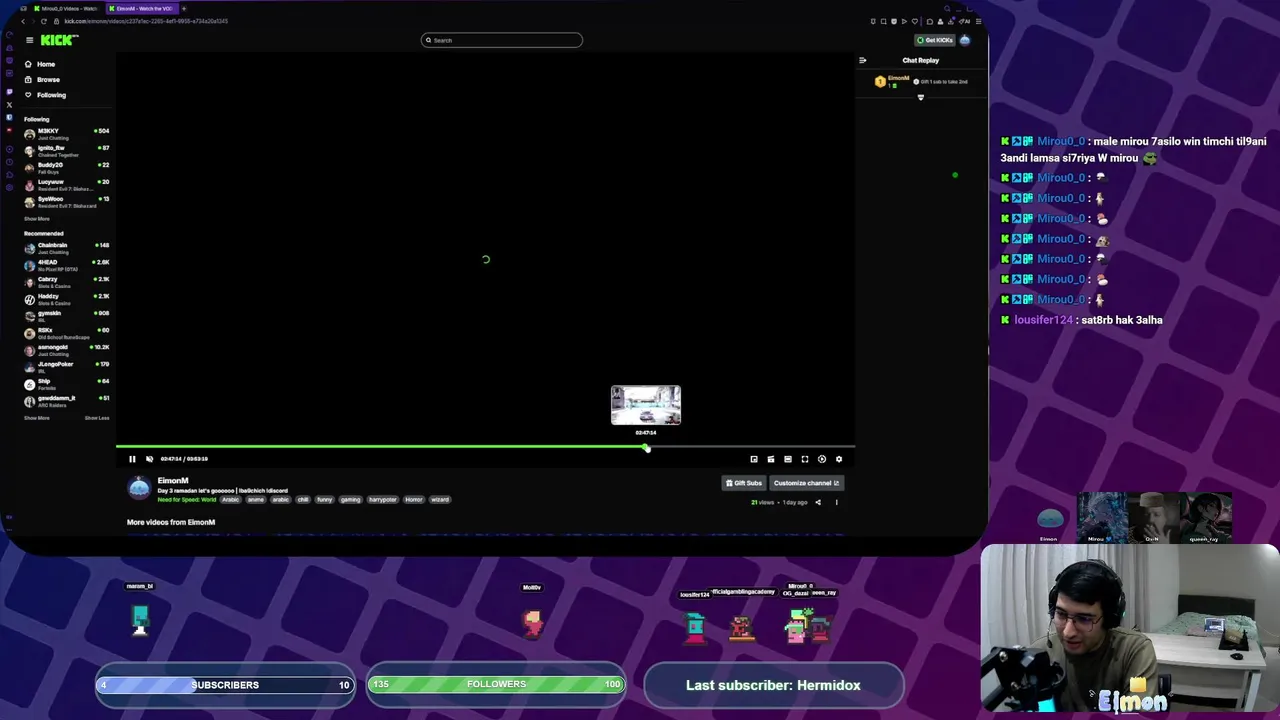
Task: Share the video via share icon
Action: 818,502
